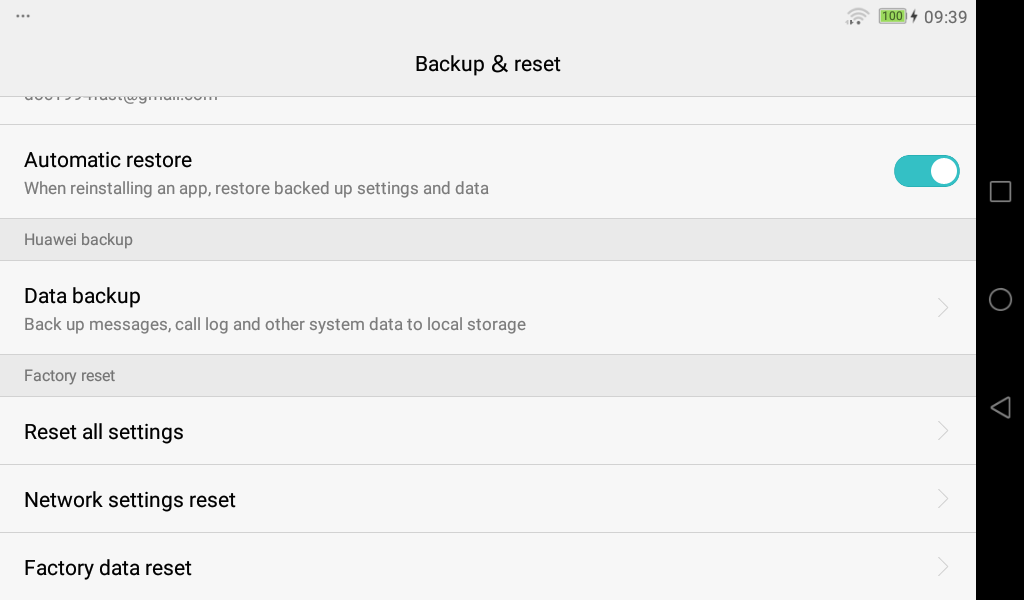Tap the partially hidden backup account email
The width and height of the screenshot is (1024, 600).
pyautogui.click(x=120, y=99)
